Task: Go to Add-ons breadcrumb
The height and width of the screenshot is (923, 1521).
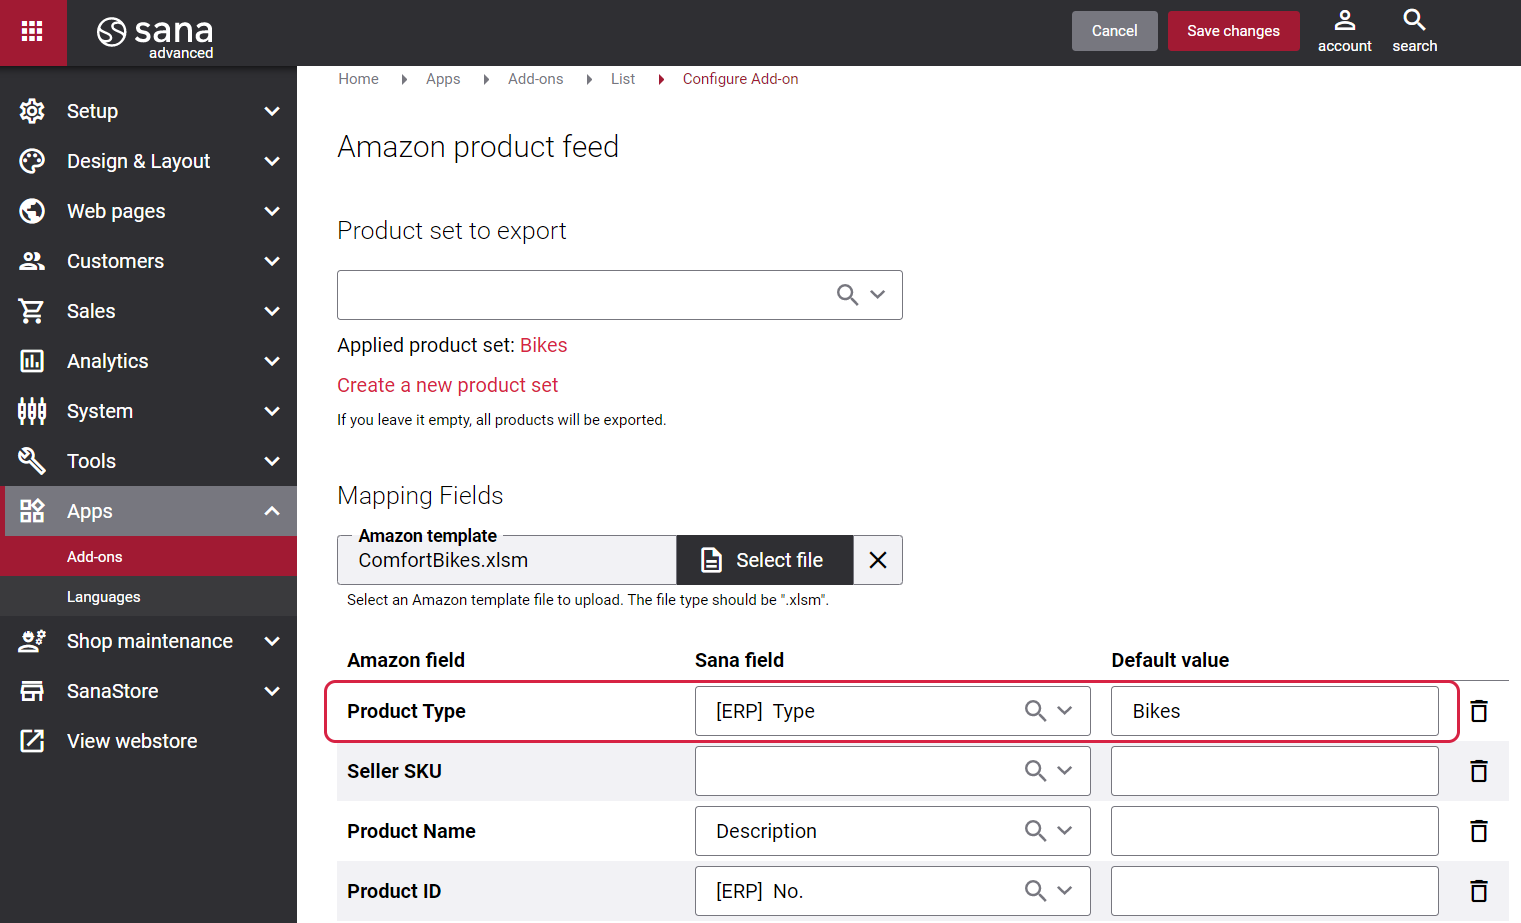Action: pyautogui.click(x=535, y=79)
